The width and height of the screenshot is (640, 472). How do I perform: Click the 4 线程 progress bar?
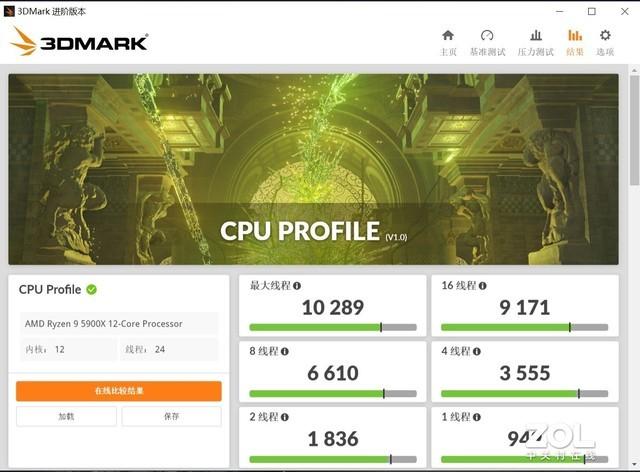(x=524, y=394)
